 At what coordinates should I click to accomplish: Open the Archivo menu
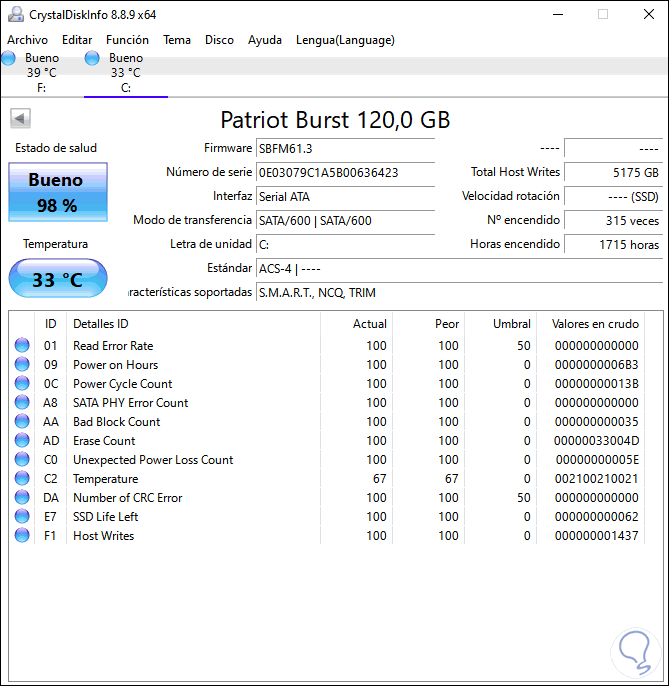[27, 40]
